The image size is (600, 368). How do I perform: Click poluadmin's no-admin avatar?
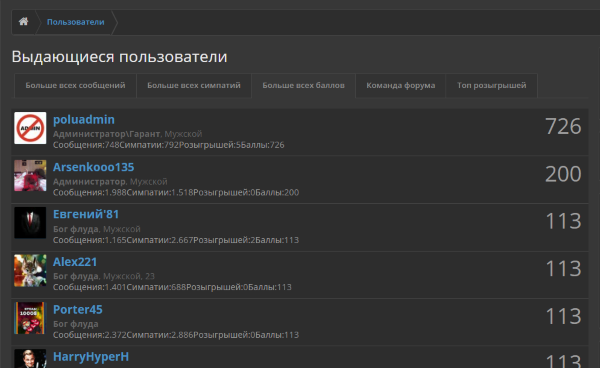30,128
